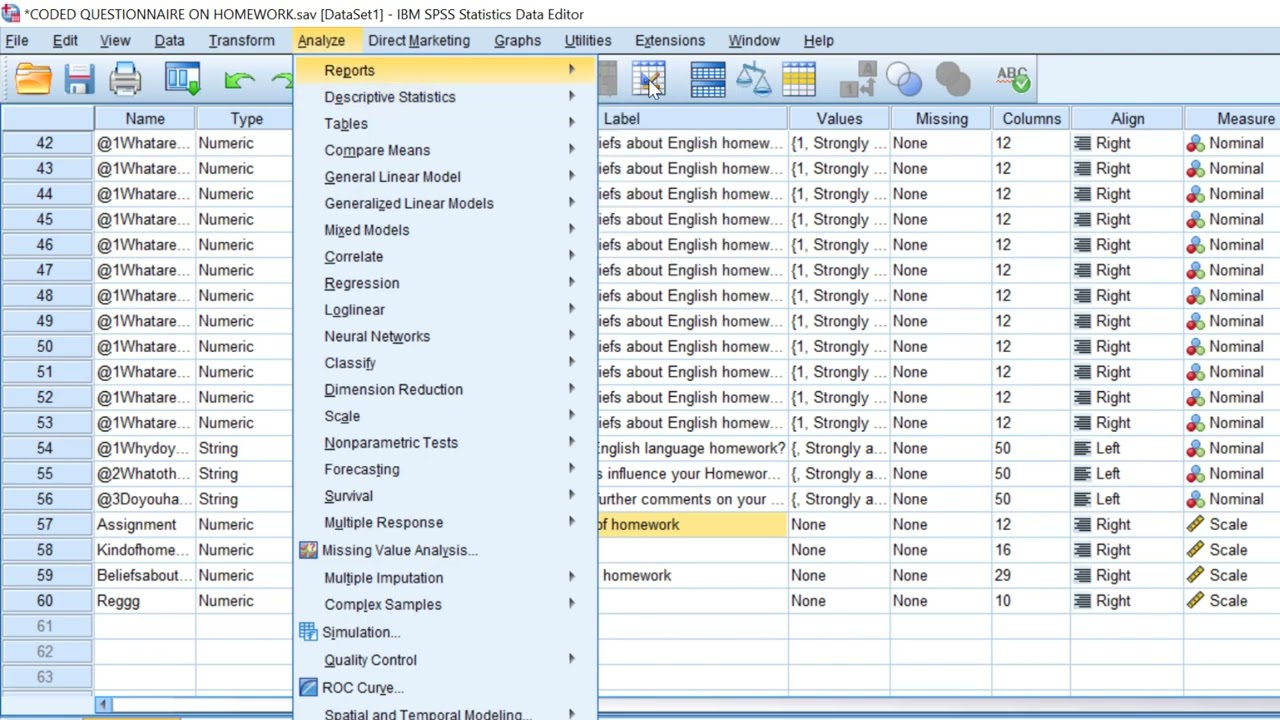Expand the Tables submenu arrow
1280x720 pixels.
(572, 123)
